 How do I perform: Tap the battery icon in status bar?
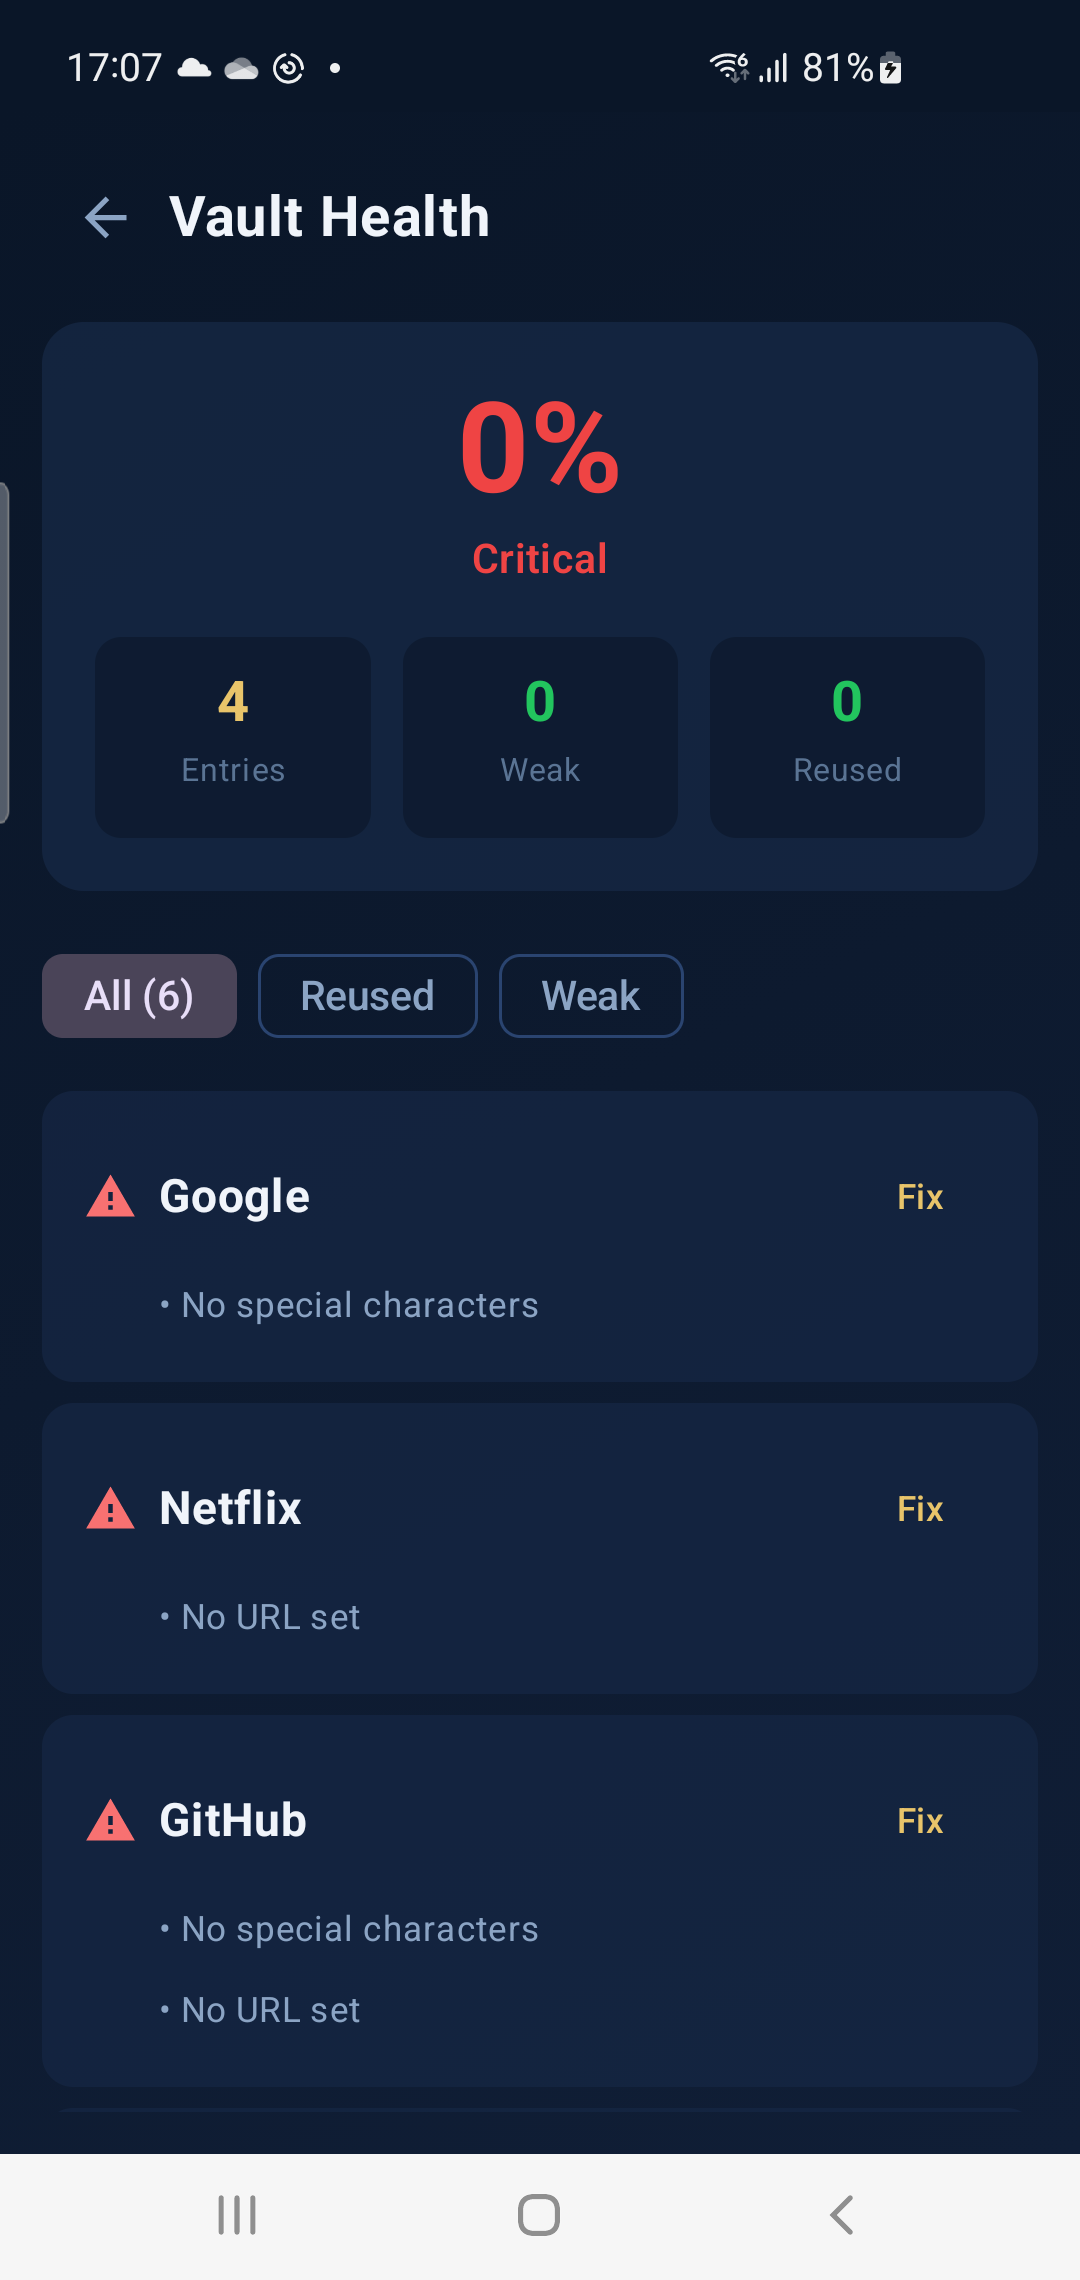coord(890,68)
